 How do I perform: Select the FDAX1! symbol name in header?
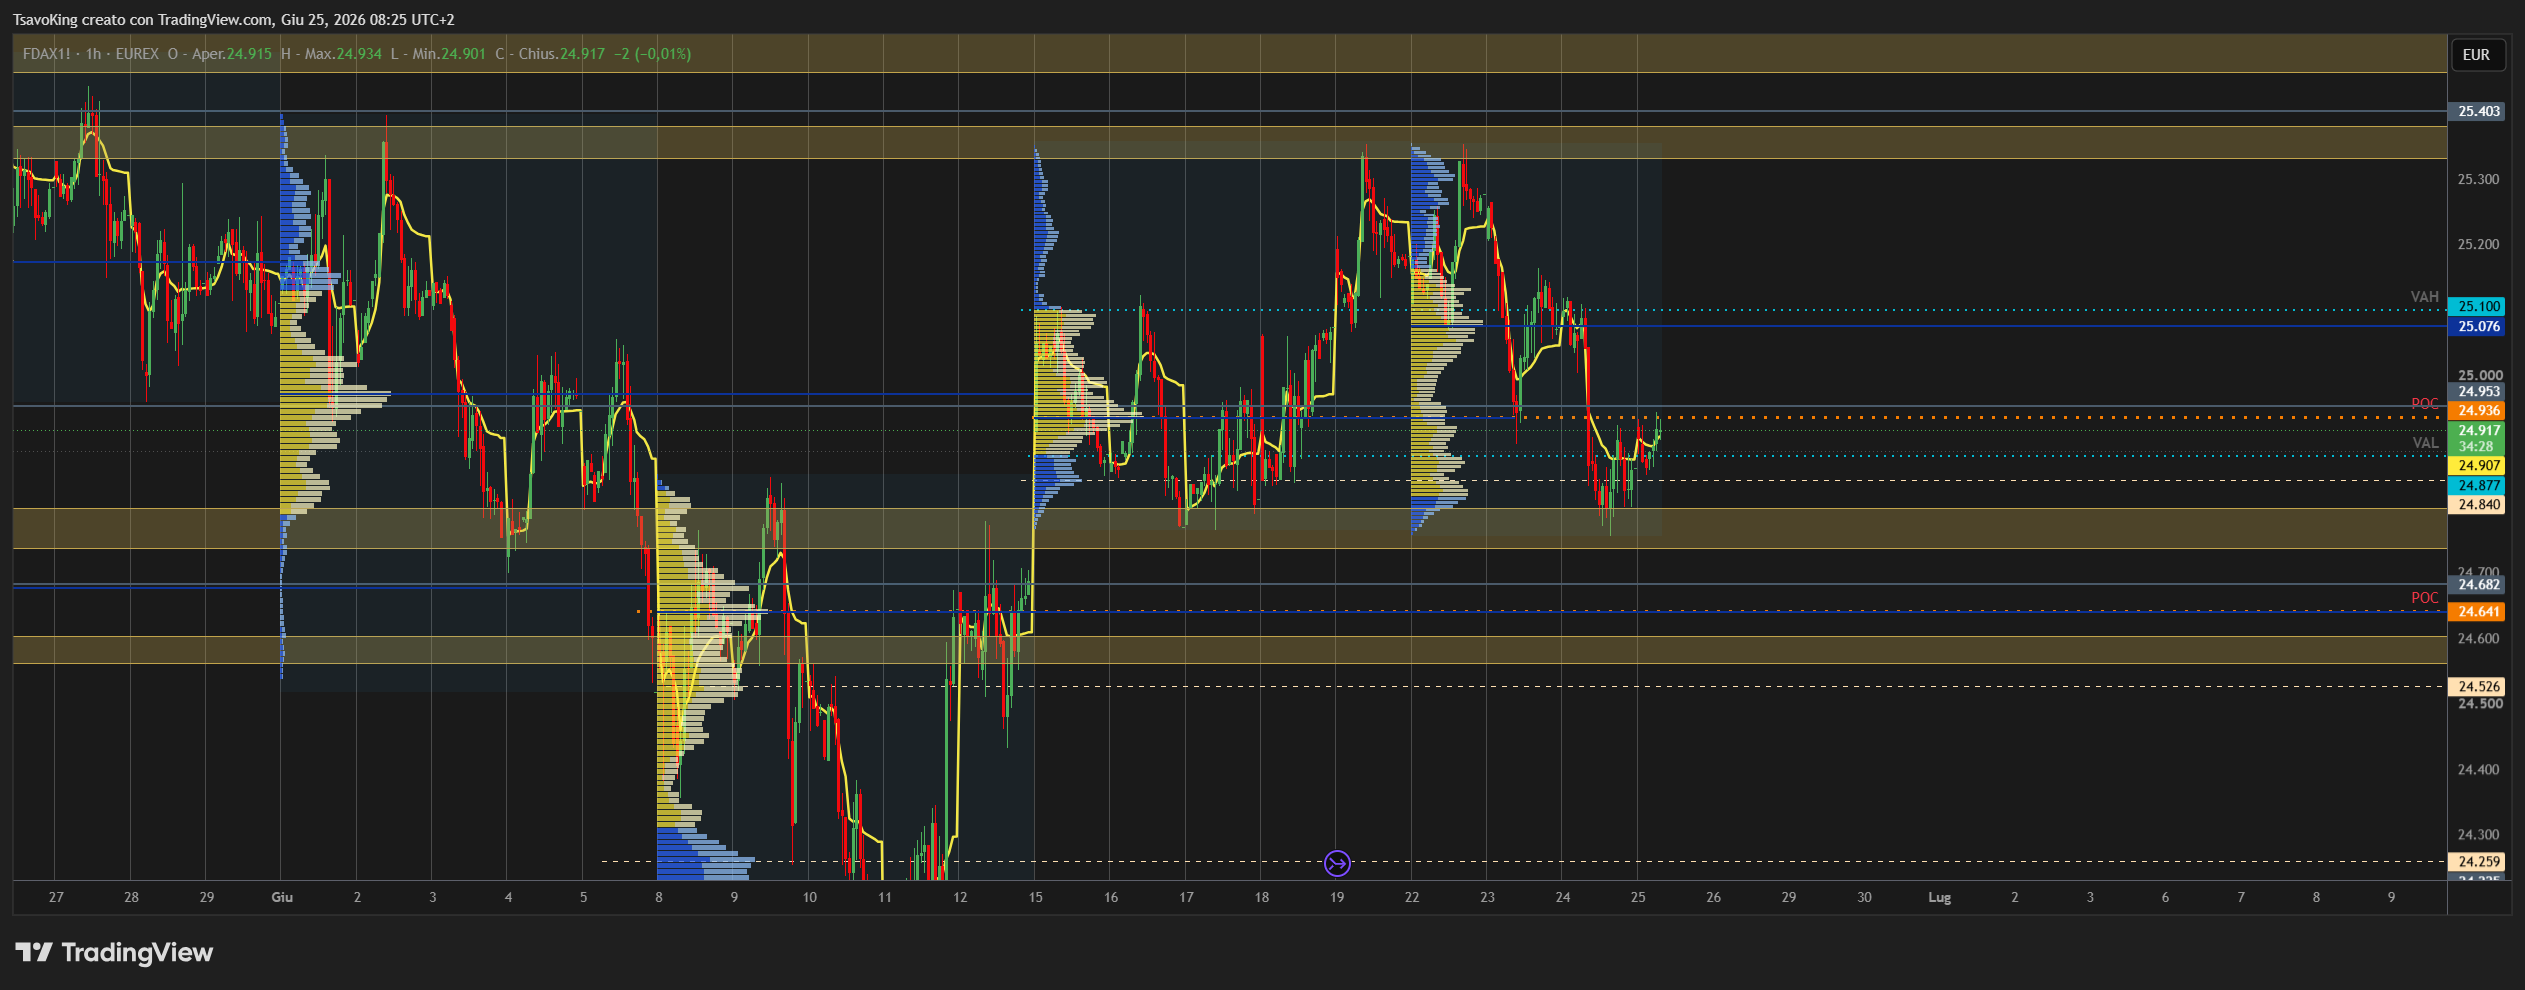47,54
